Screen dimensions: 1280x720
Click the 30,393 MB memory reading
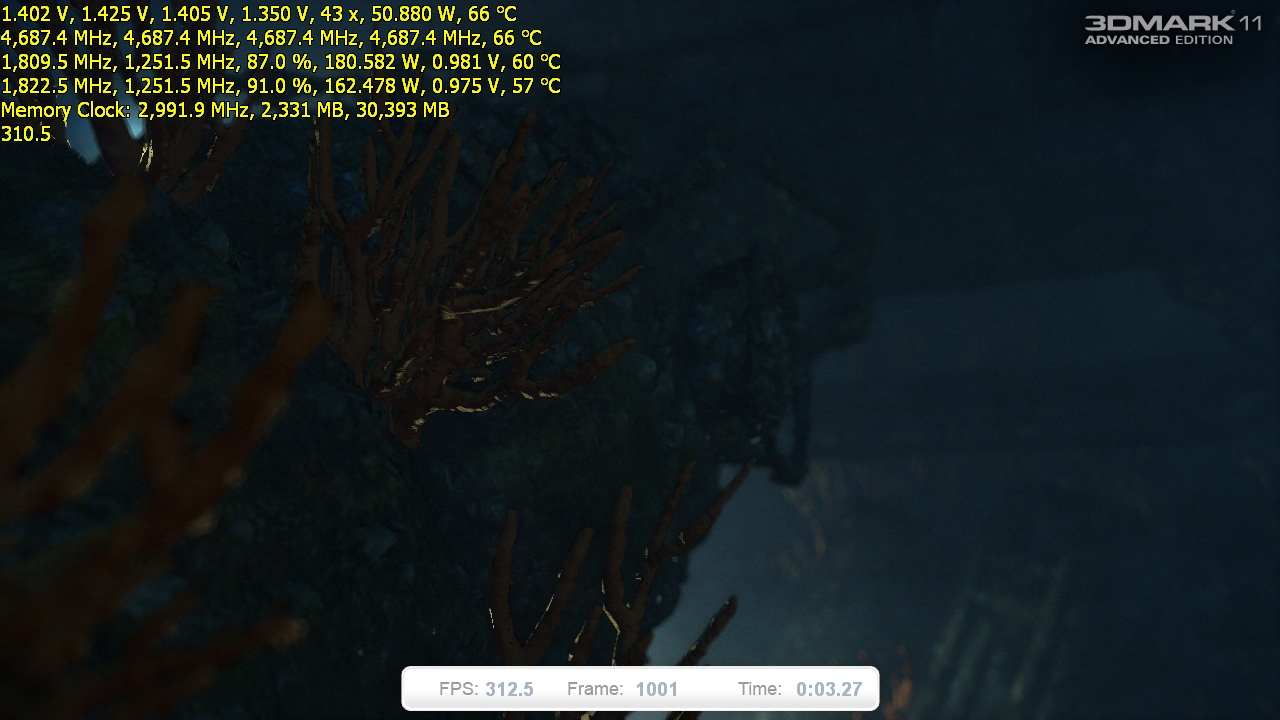[x=403, y=110]
